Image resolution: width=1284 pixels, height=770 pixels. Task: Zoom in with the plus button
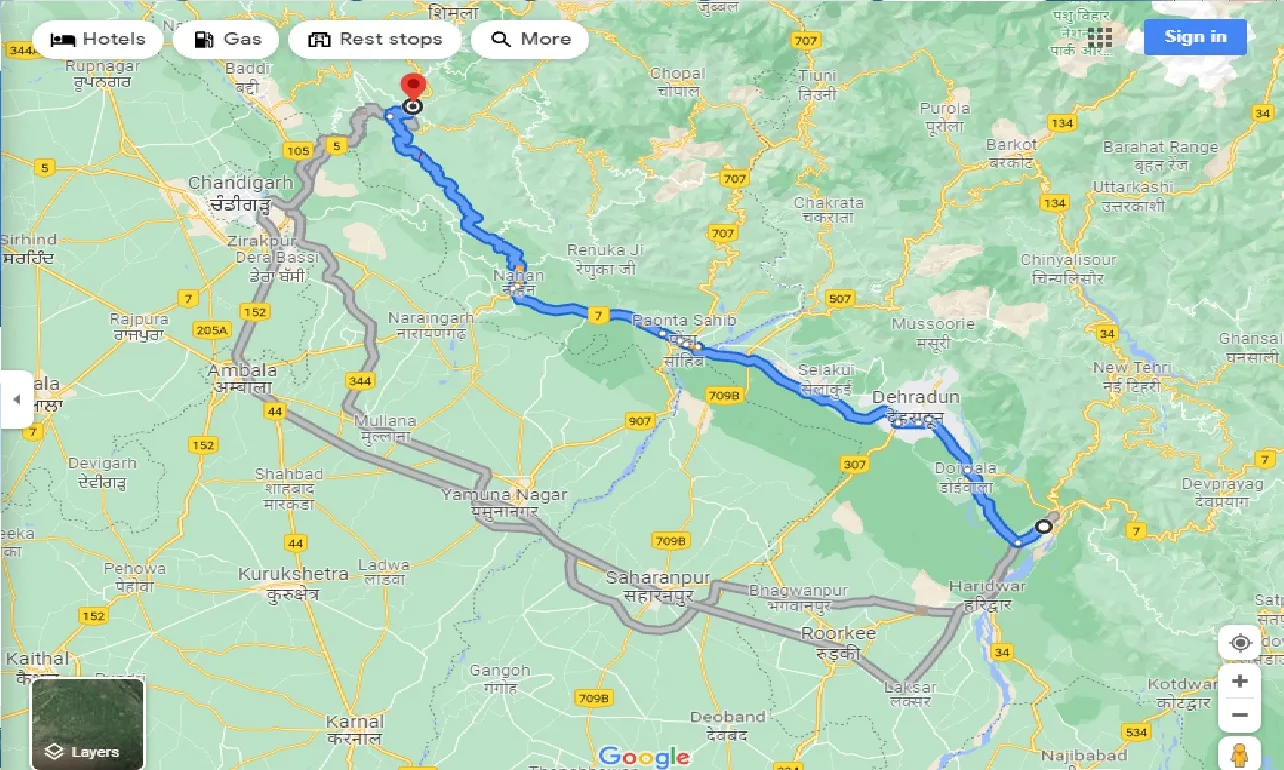point(1240,682)
